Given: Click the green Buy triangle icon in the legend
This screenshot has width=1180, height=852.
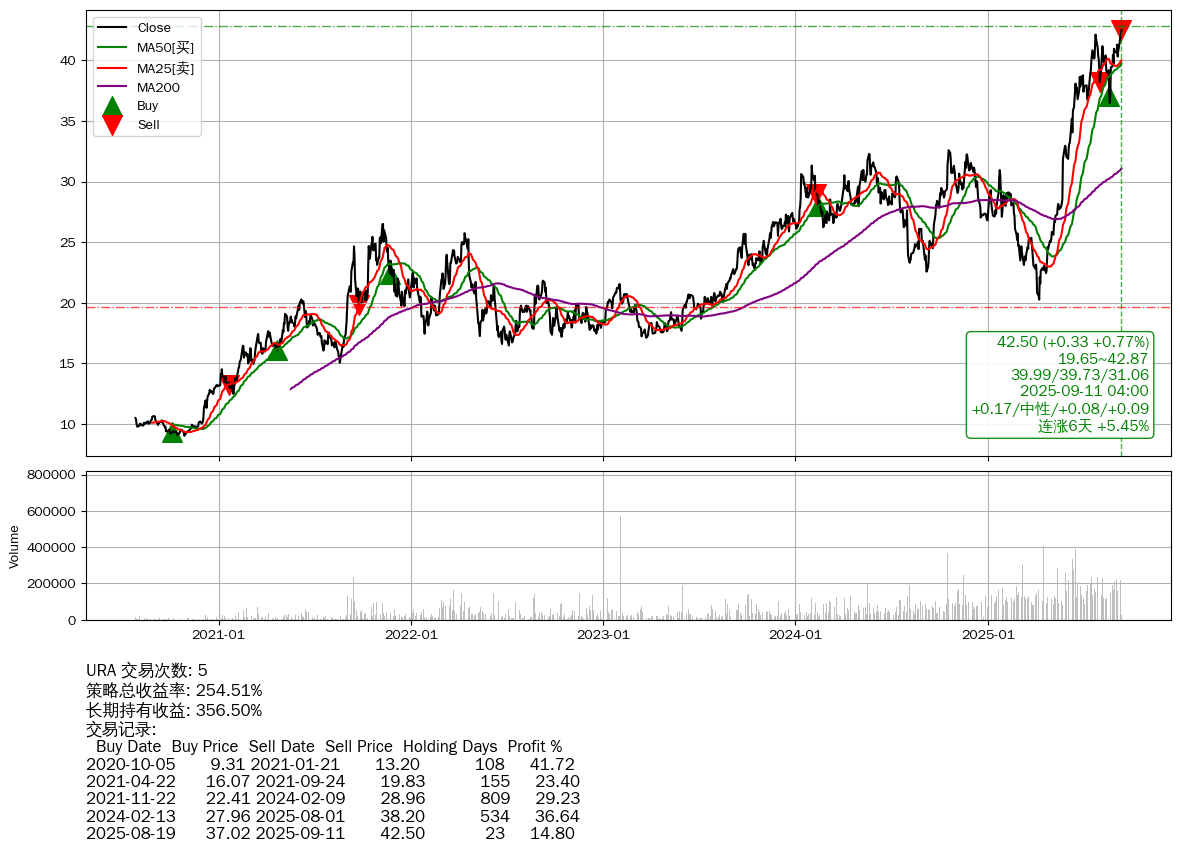Looking at the screenshot, I should click(x=113, y=106).
